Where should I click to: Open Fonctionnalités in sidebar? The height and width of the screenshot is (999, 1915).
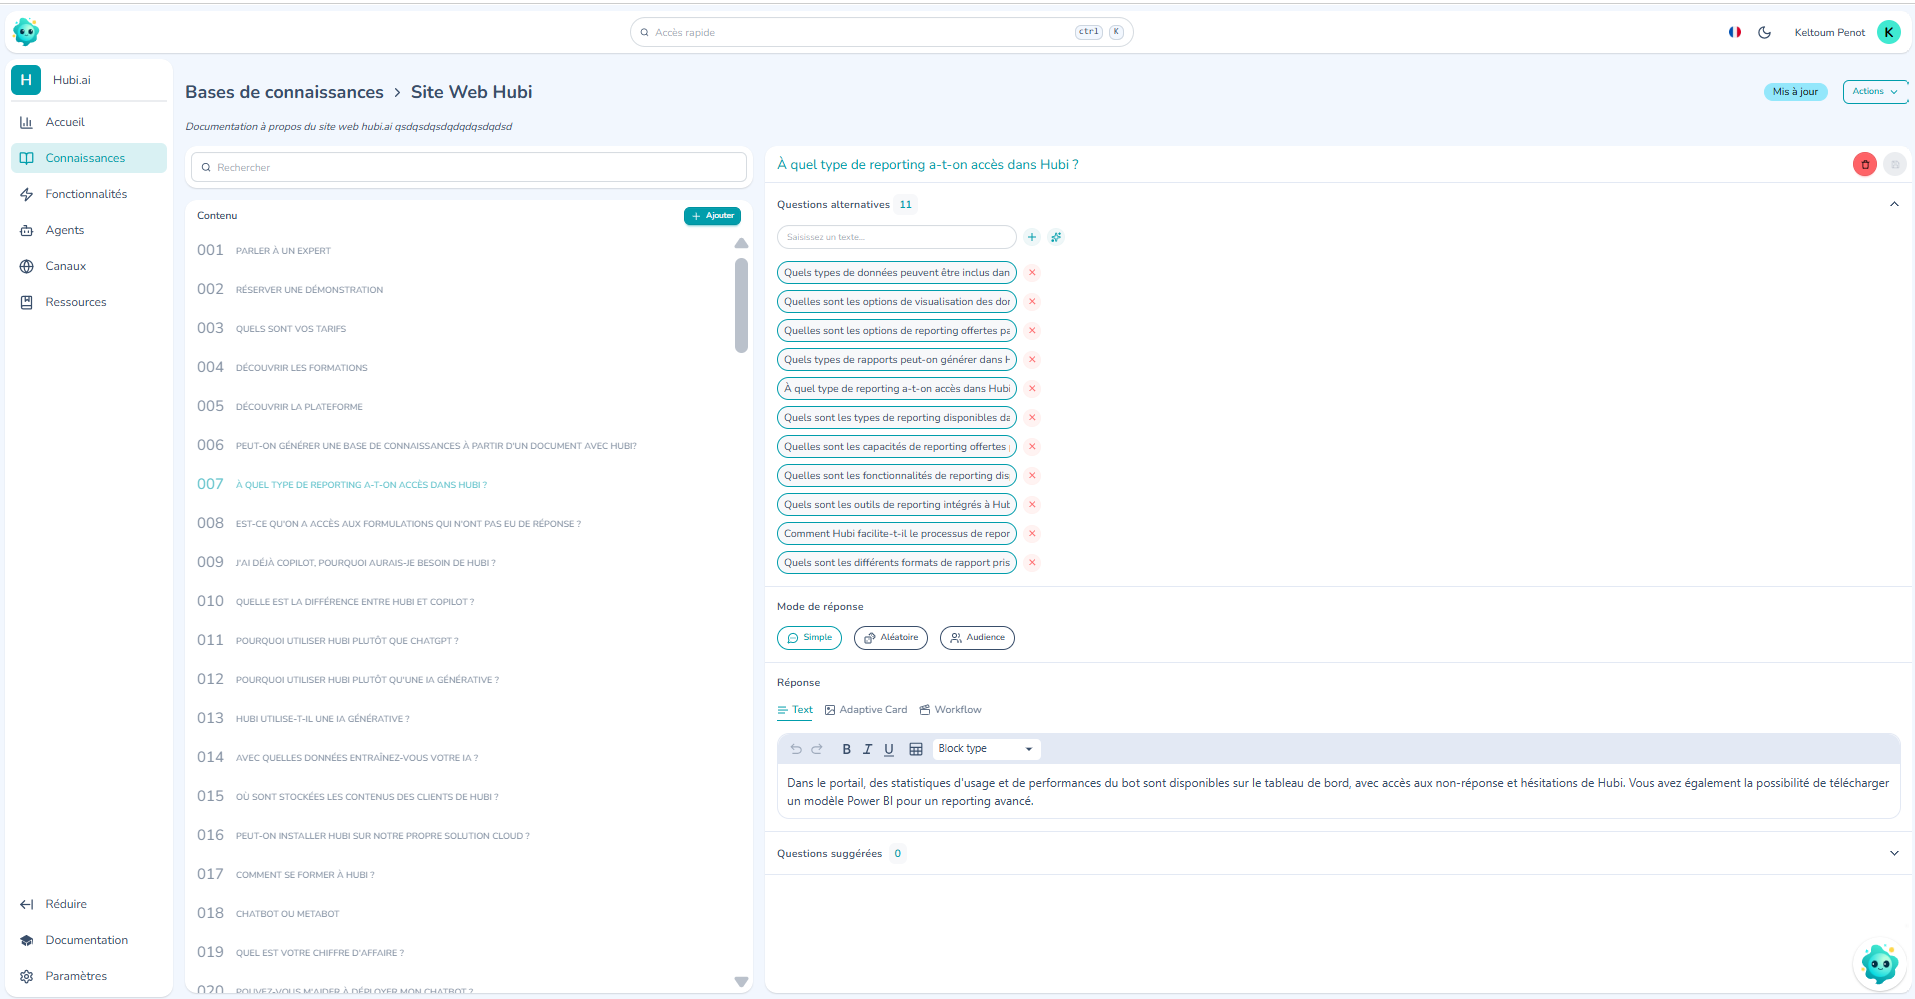tap(89, 194)
